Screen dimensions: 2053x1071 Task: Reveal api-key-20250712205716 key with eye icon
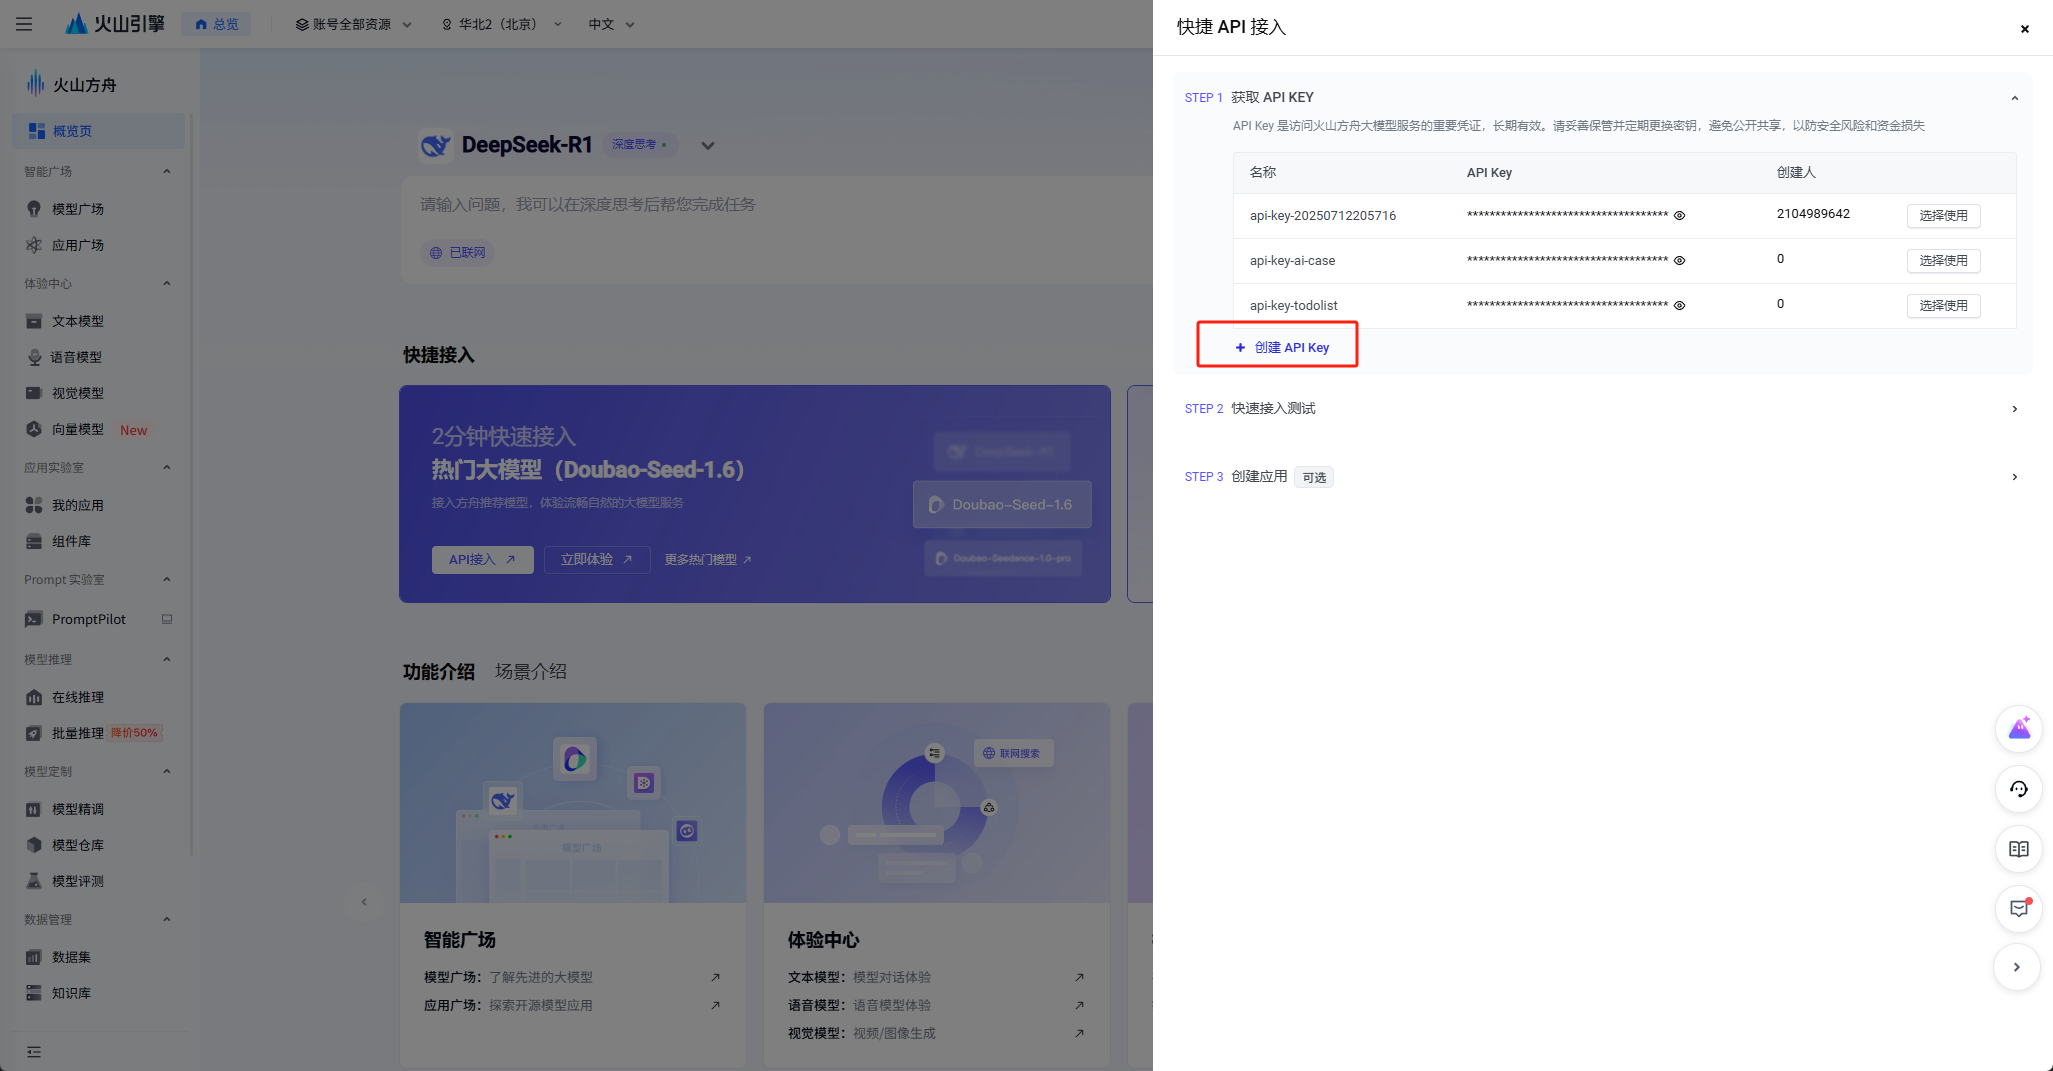click(1680, 215)
